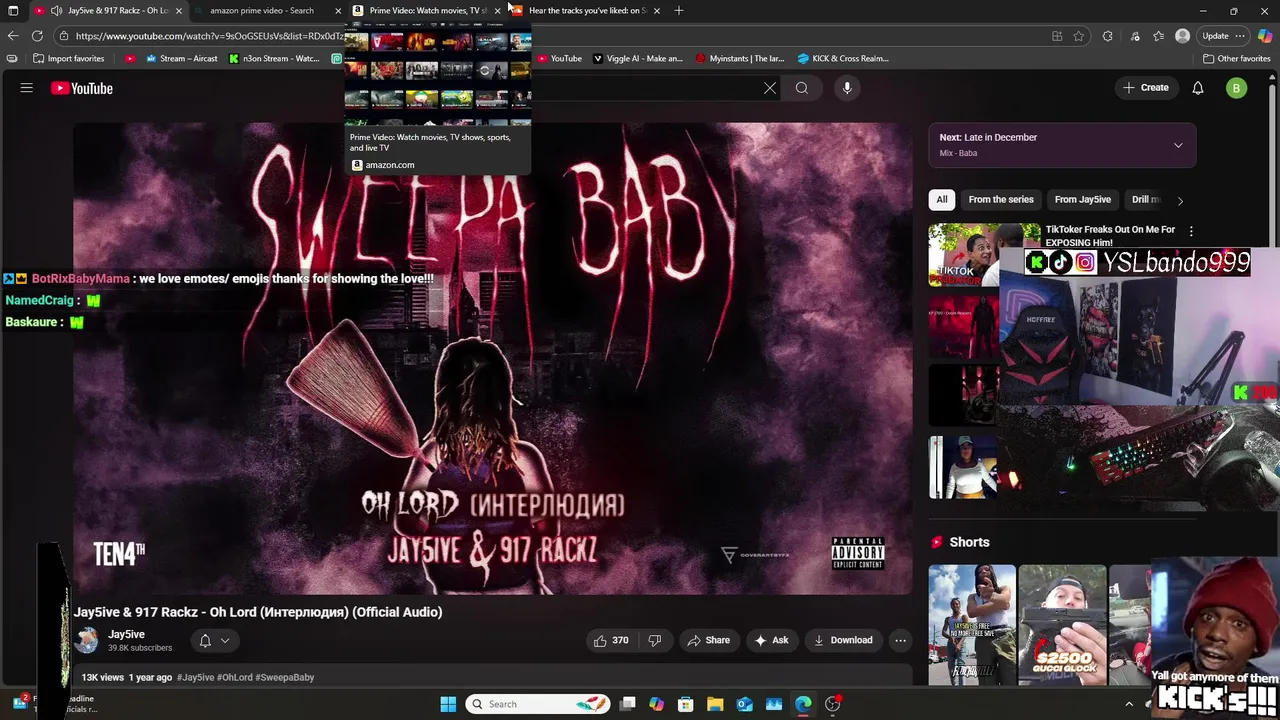Open Copilot sidebar icon in Edge
The height and width of the screenshot is (720, 1280).
coord(1265,36)
